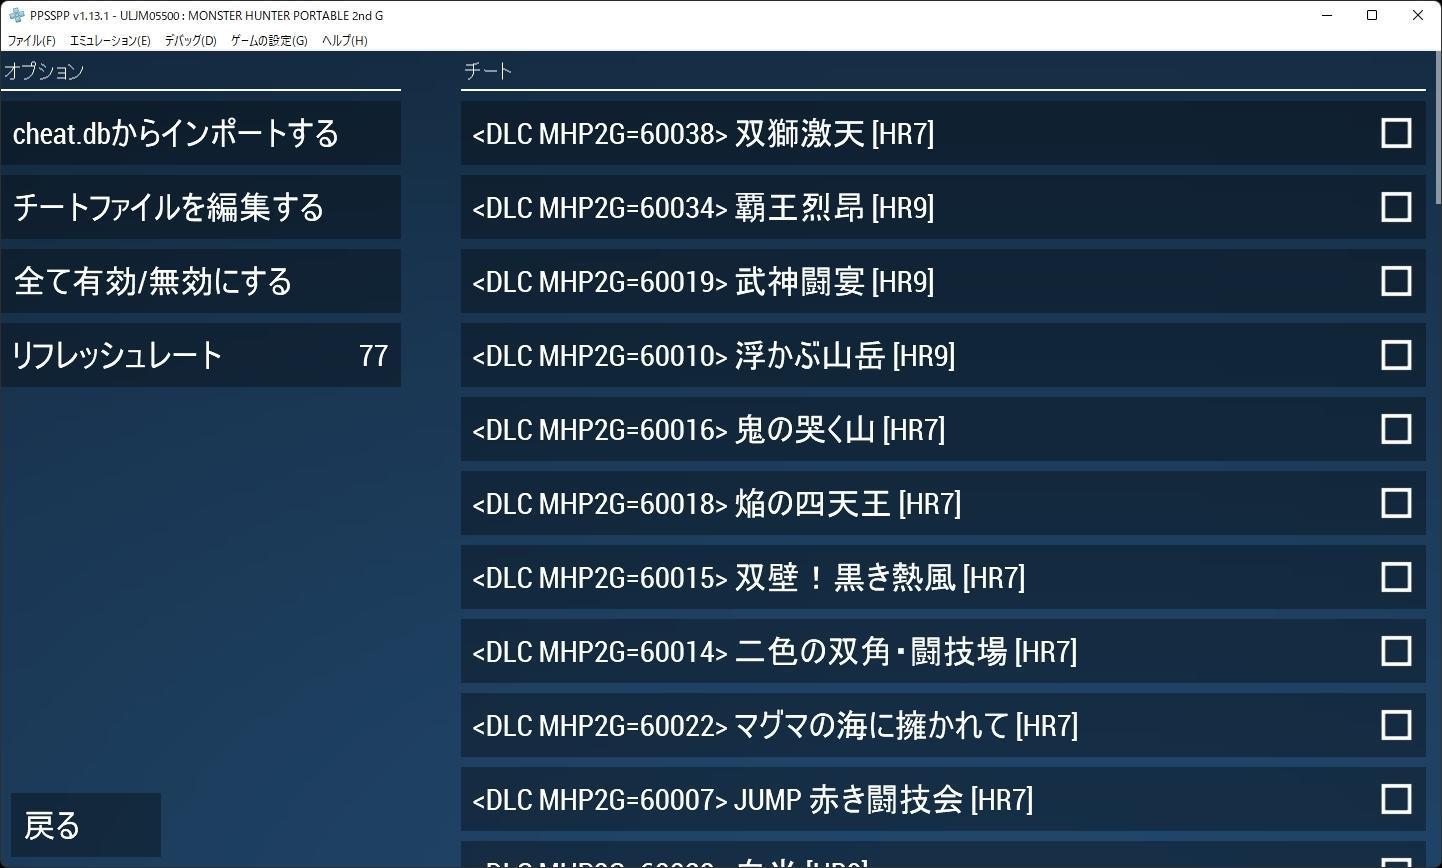Open the ファイル(F) menu
The width and height of the screenshot is (1442, 868).
click(x=32, y=41)
